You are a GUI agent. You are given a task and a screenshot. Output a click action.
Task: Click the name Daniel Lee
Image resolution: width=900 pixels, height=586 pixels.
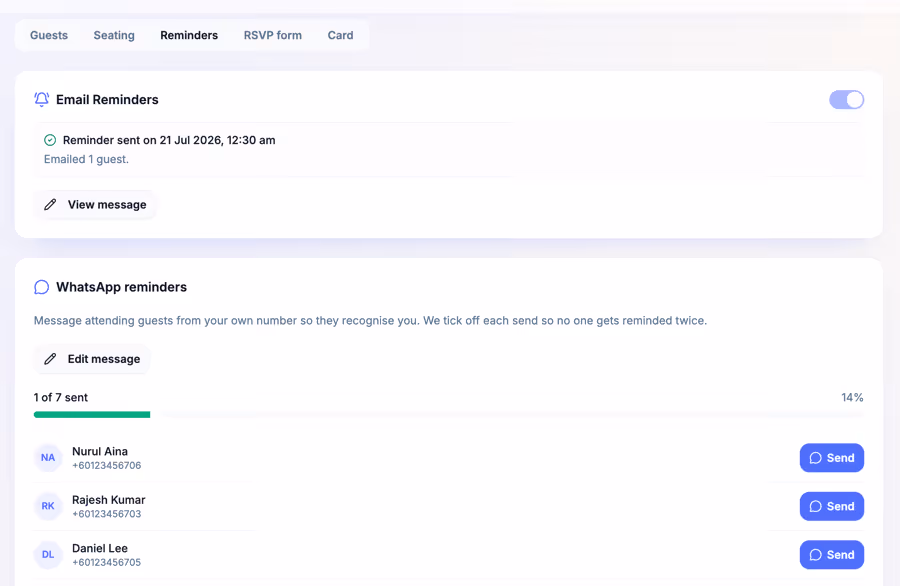pos(100,548)
